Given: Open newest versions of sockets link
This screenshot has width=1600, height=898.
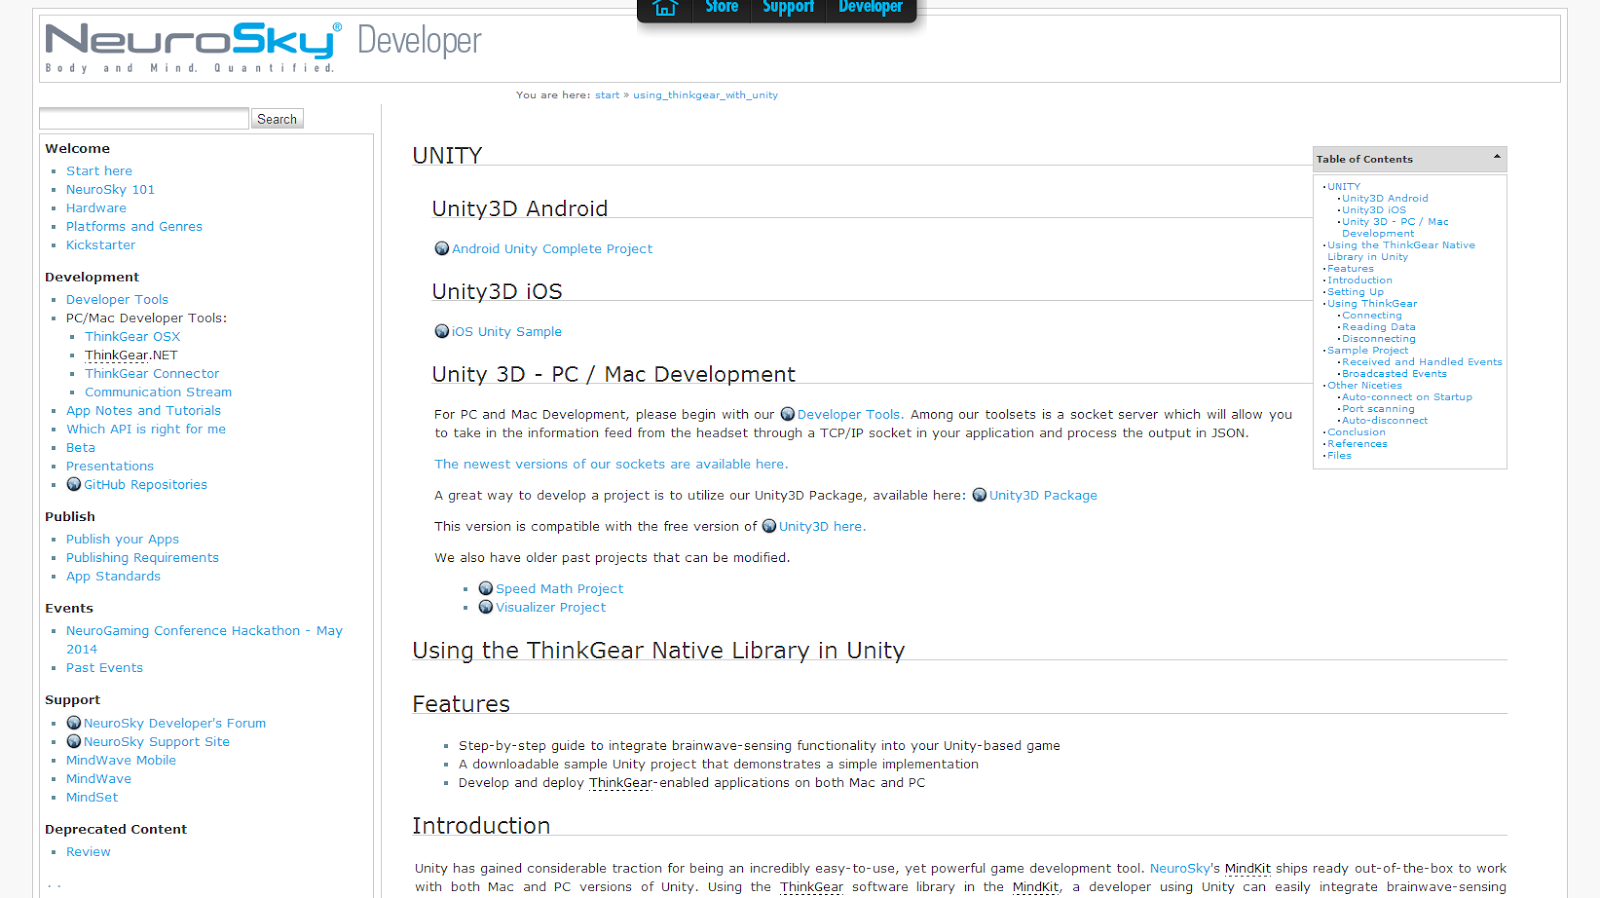Looking at the screenshot, I should tap(611, 464).
